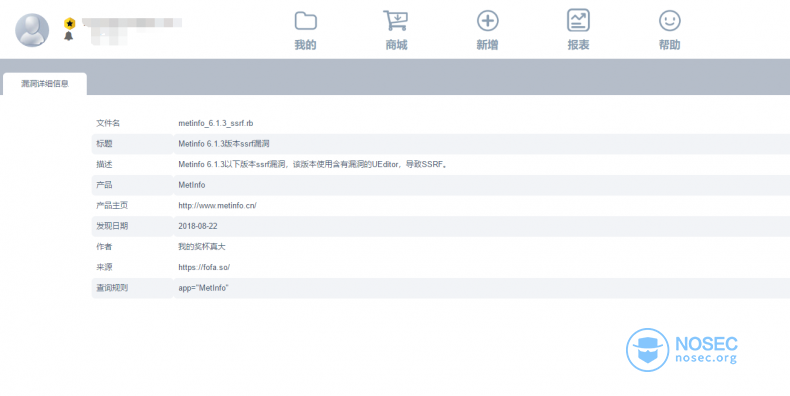Image resolution: width=790 pixels, height=396 pixels.
Task: Select the 帮助 menu label
Action: click(670, 45)
